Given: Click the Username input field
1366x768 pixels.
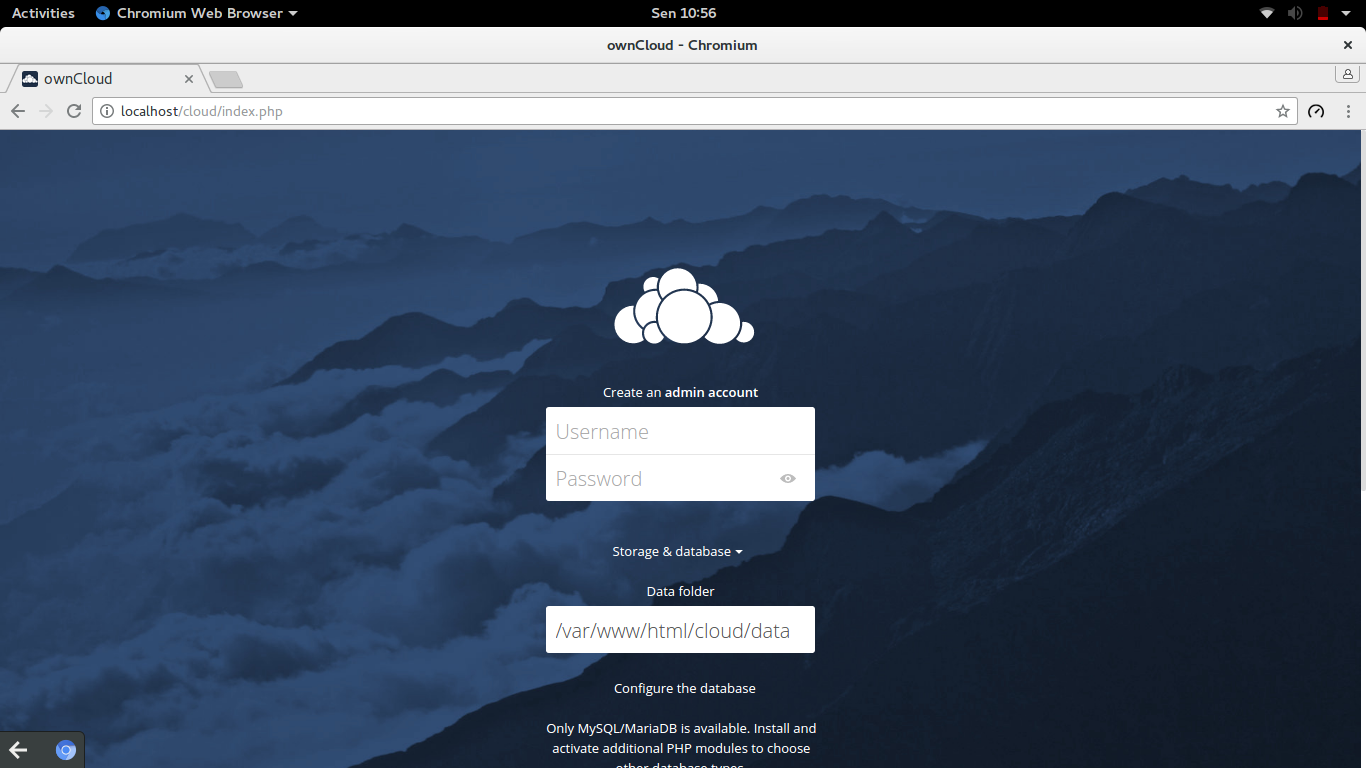Looking at the screenshot, I should tap(680, 430).
